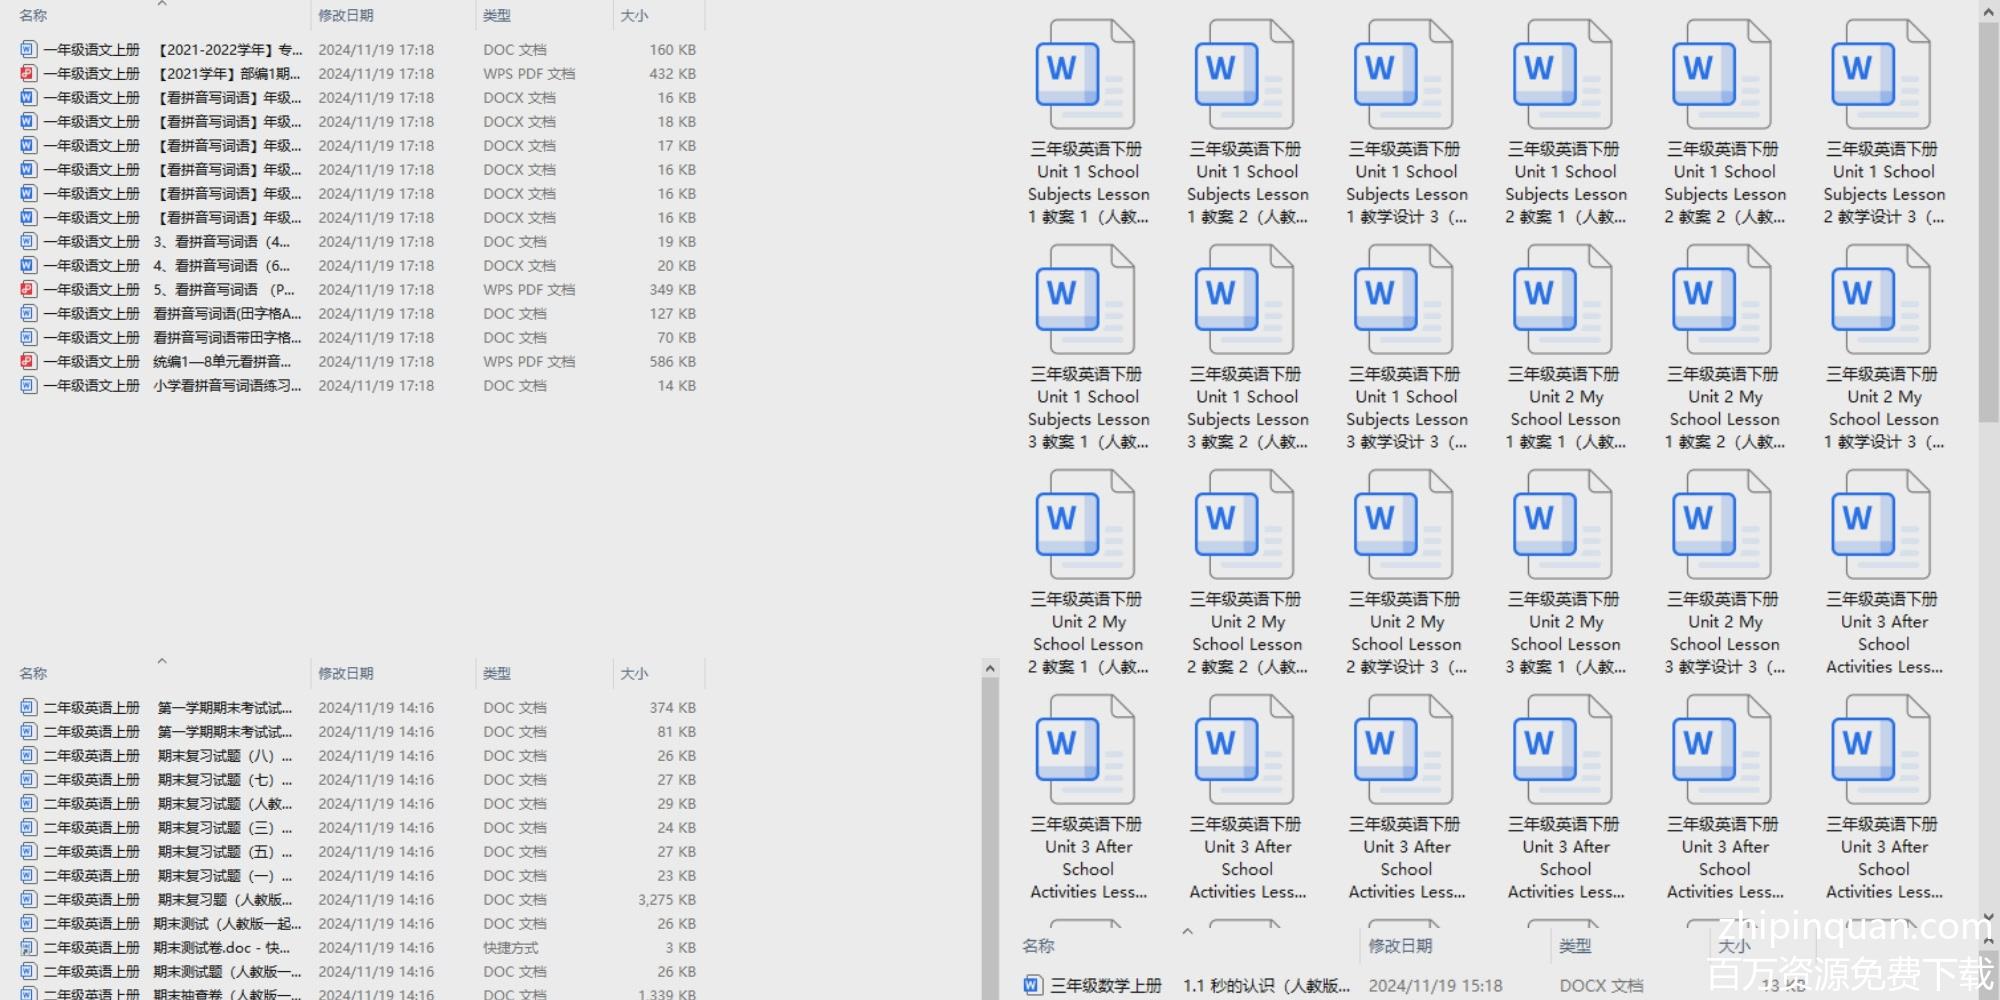This screenshot has height=1000, width=2000.
Task: Click the Word icon of 三年级数学上册 1.1 秒的认识
Action: click(x=1032, y=986)
